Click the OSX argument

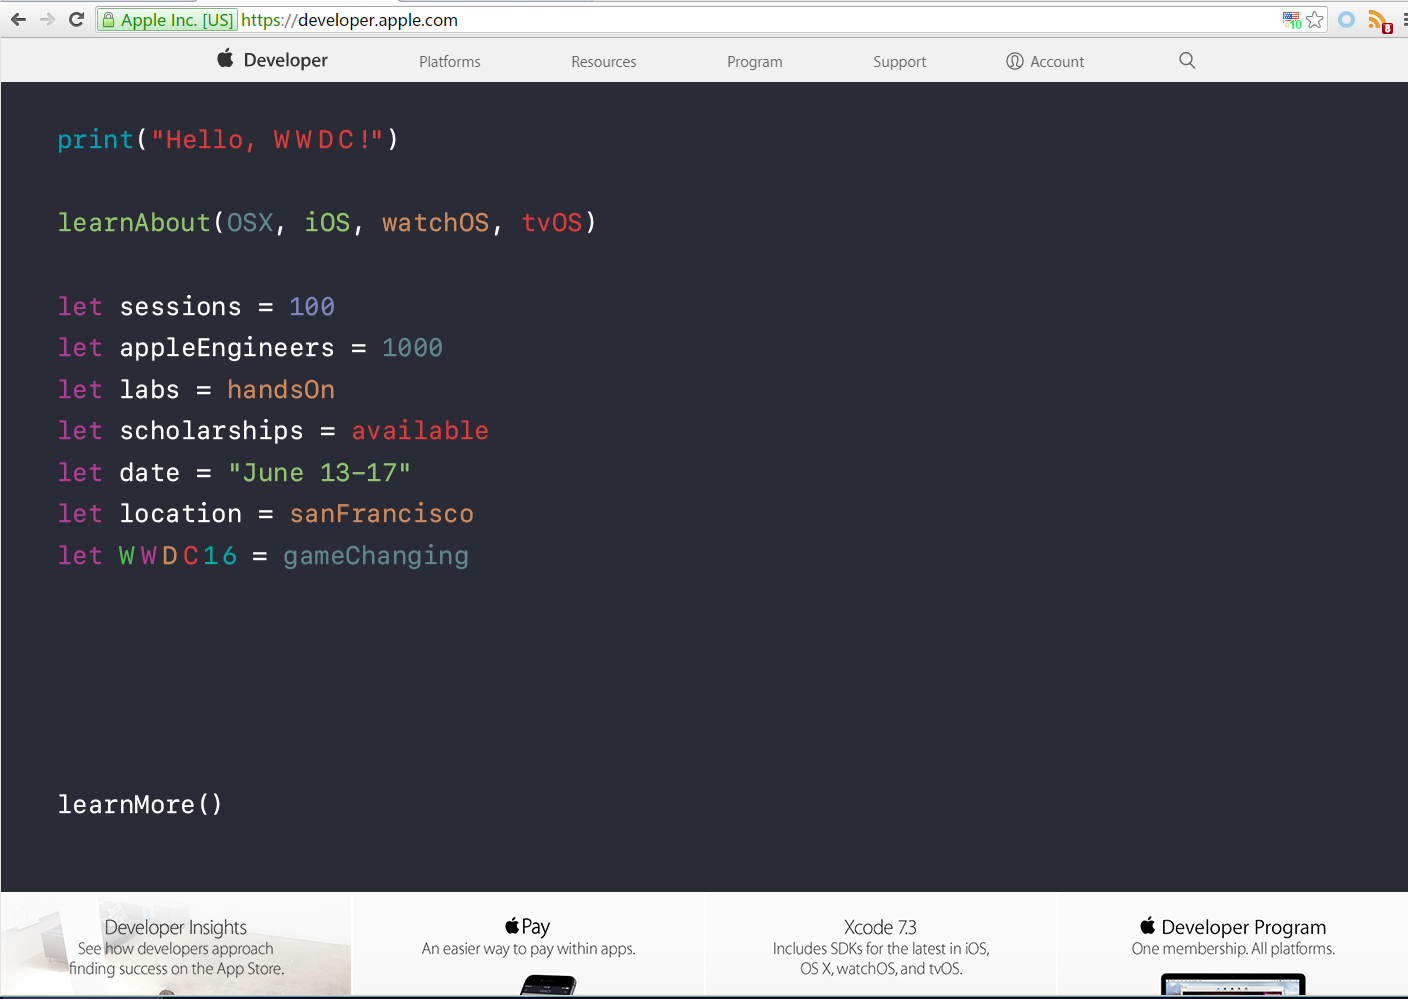click(250, 222)
